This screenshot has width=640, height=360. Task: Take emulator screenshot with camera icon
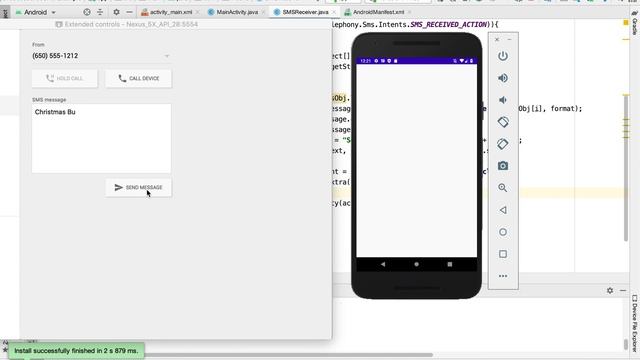coord(503,166)
